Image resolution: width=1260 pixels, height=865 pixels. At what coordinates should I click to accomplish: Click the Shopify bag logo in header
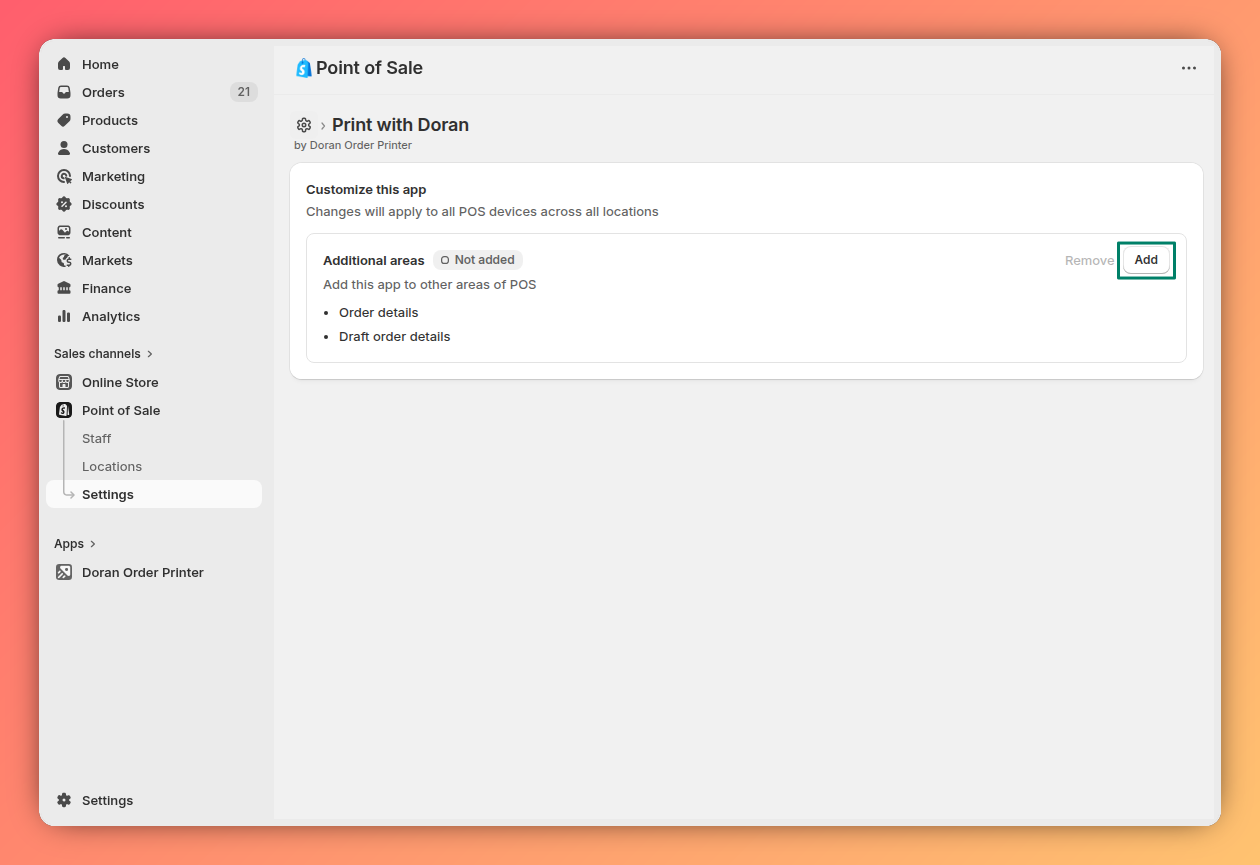(304, 68)
